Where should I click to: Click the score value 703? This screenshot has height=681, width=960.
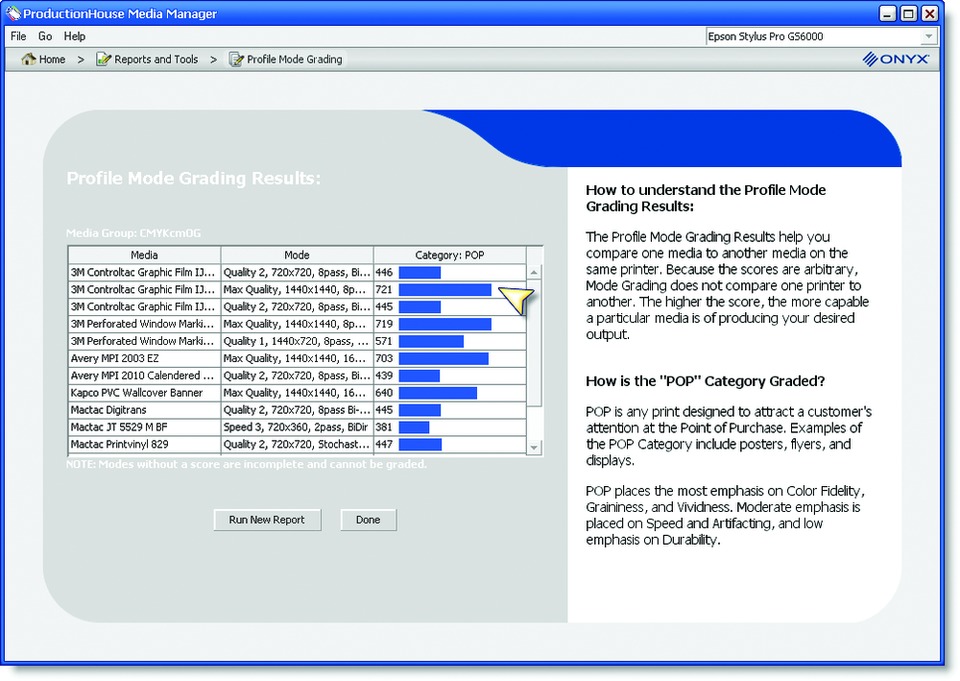(x=384, y=358)
